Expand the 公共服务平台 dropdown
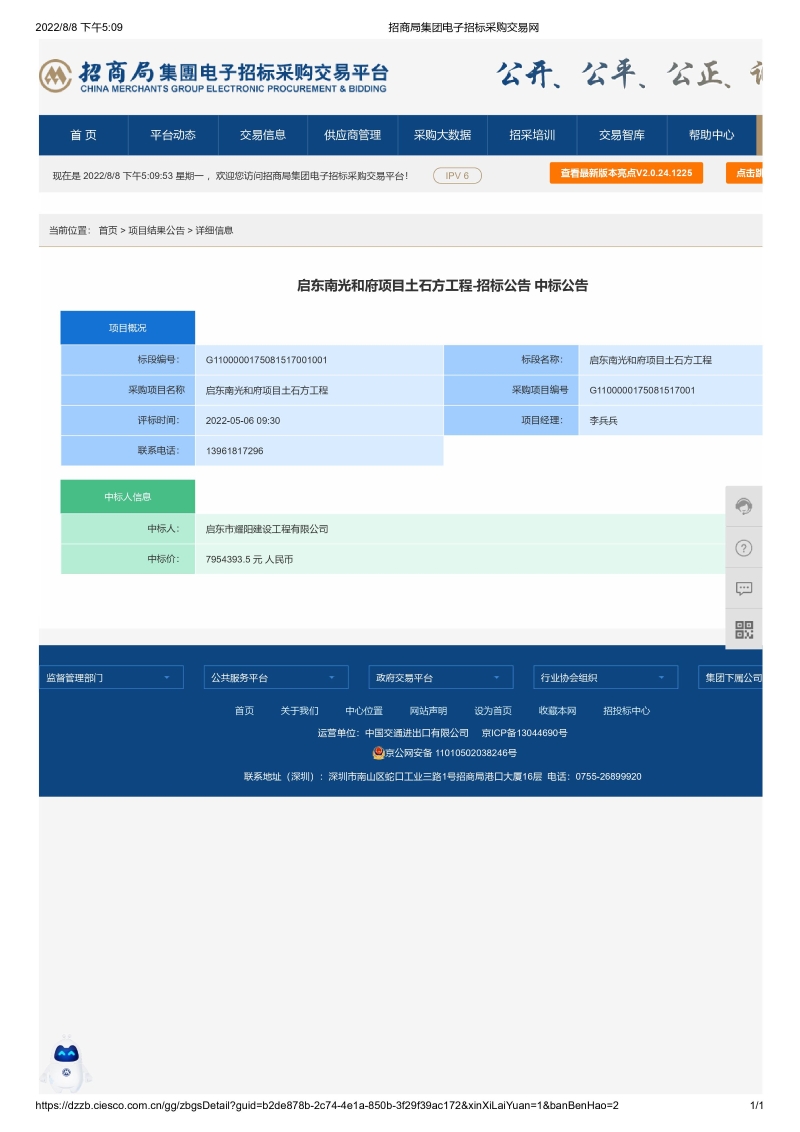 tap(276, 678)
